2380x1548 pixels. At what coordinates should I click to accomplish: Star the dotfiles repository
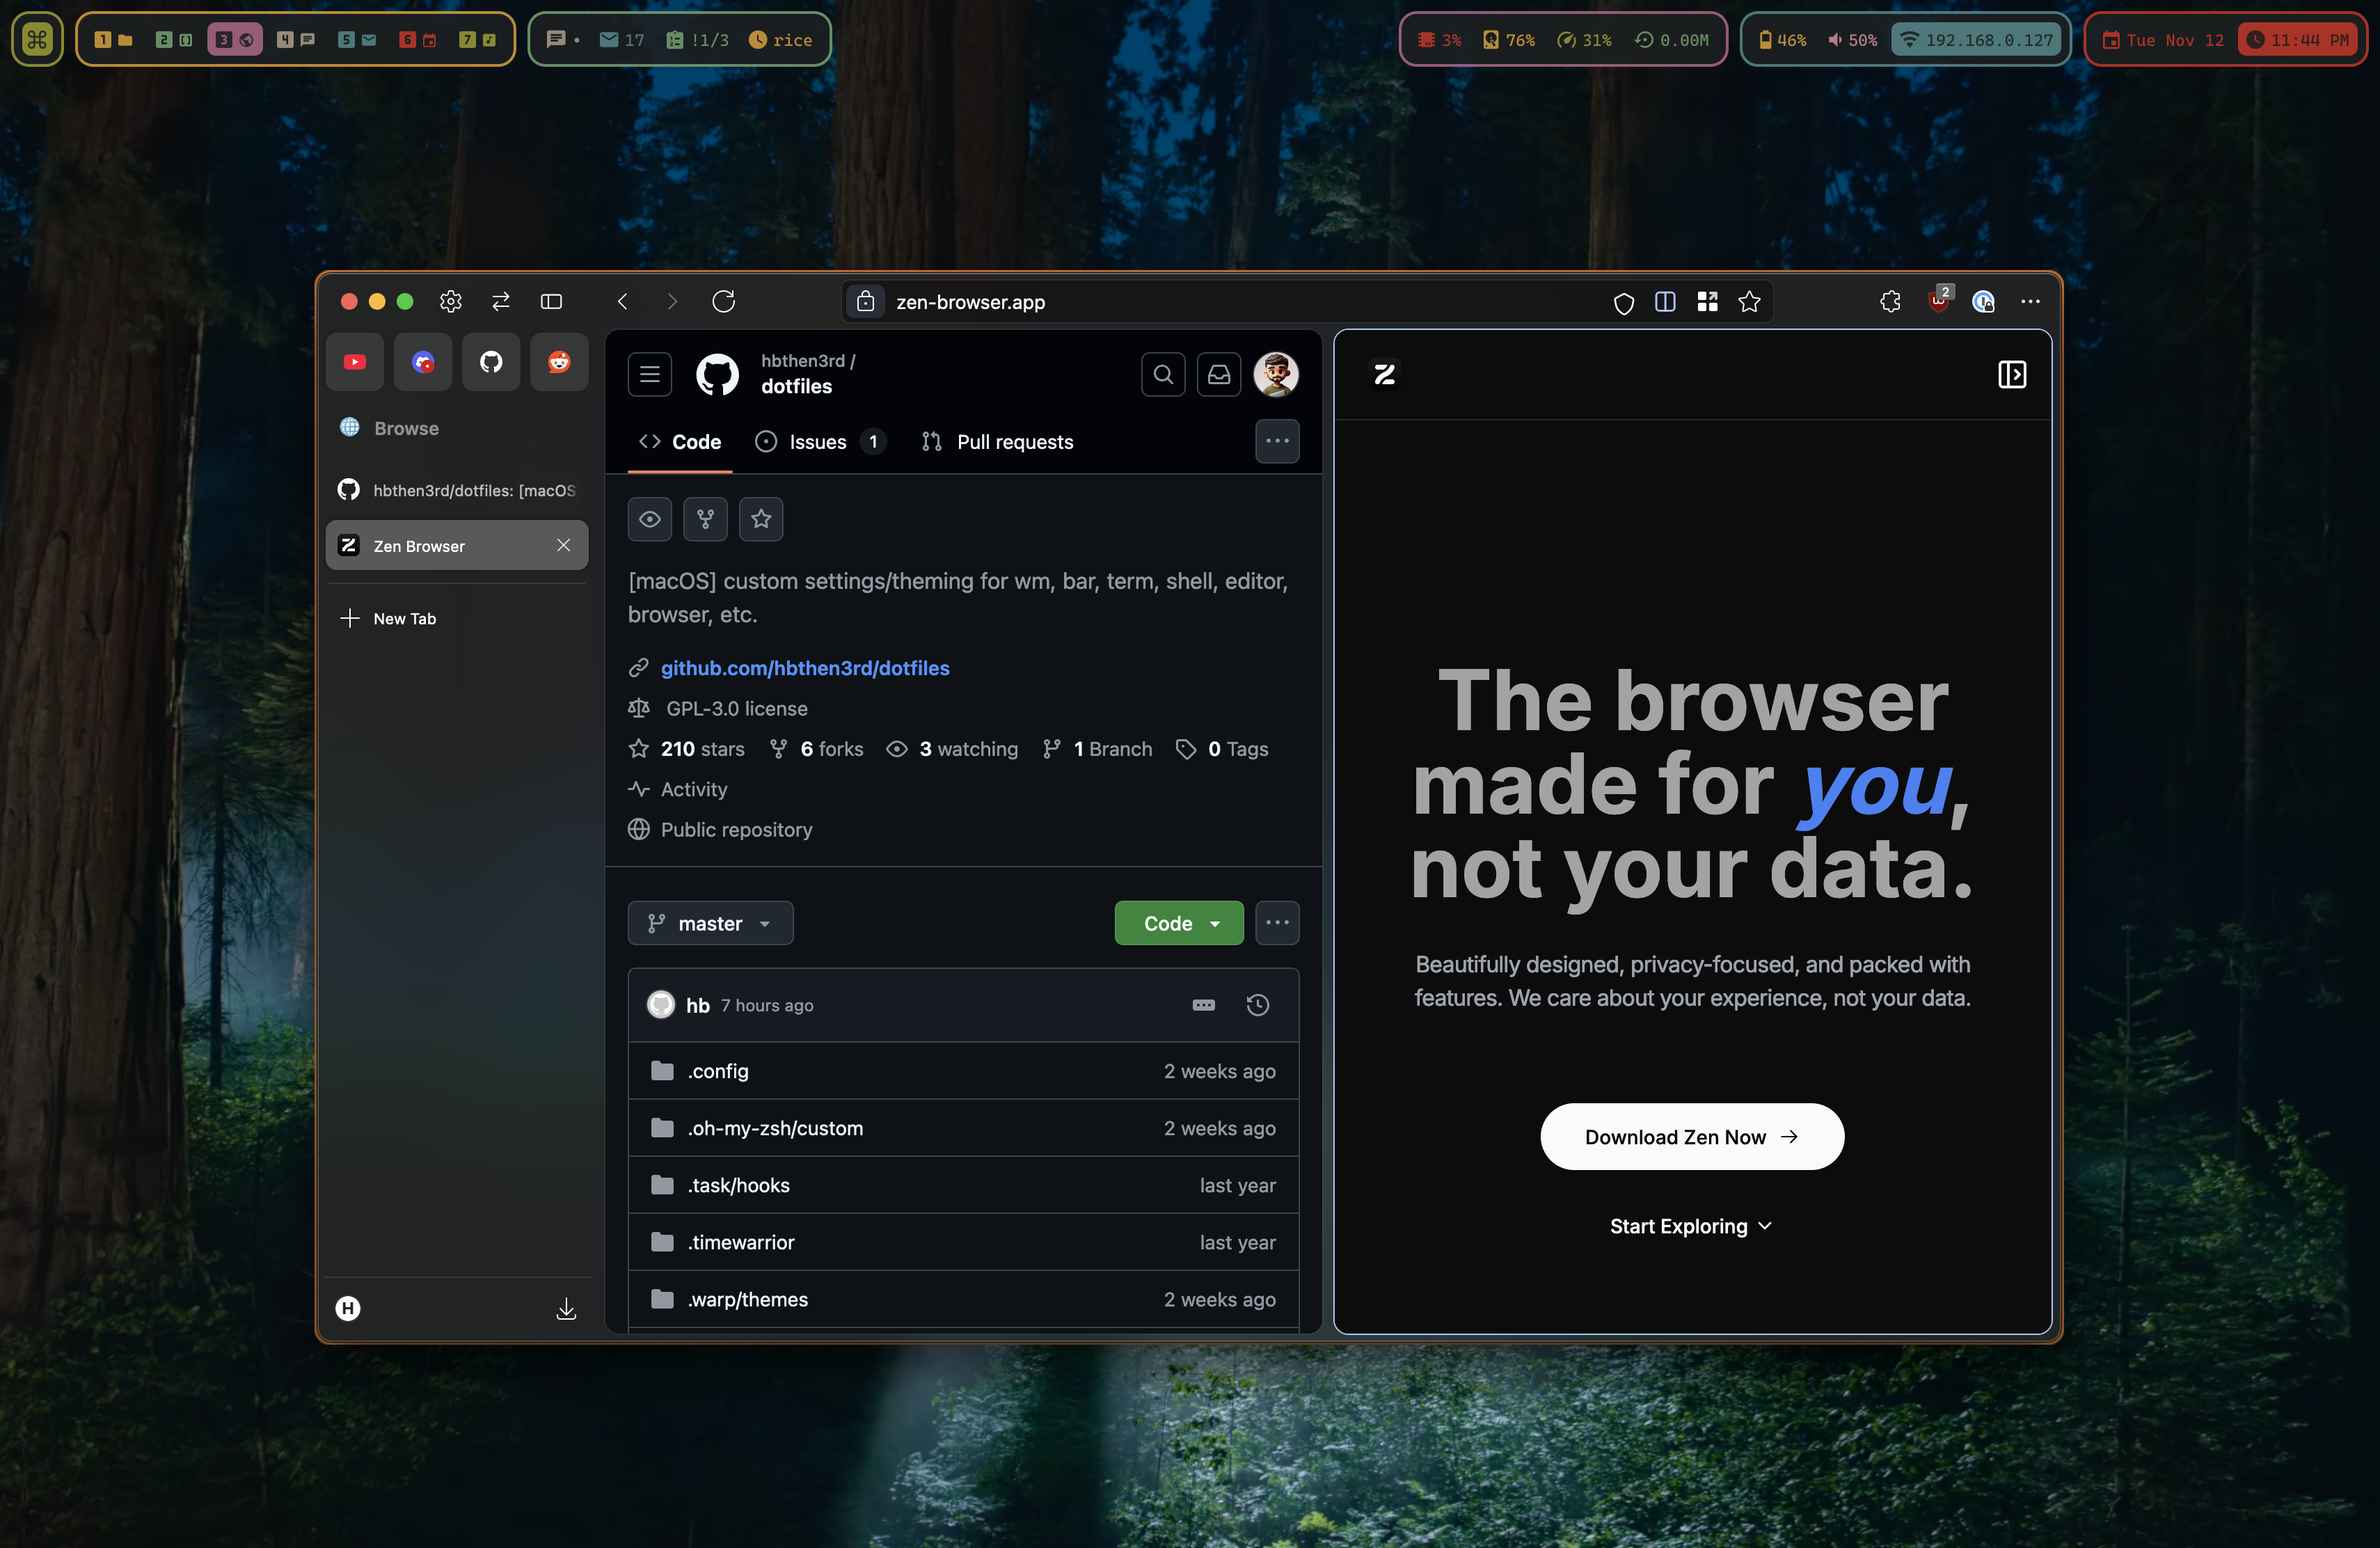761,519
